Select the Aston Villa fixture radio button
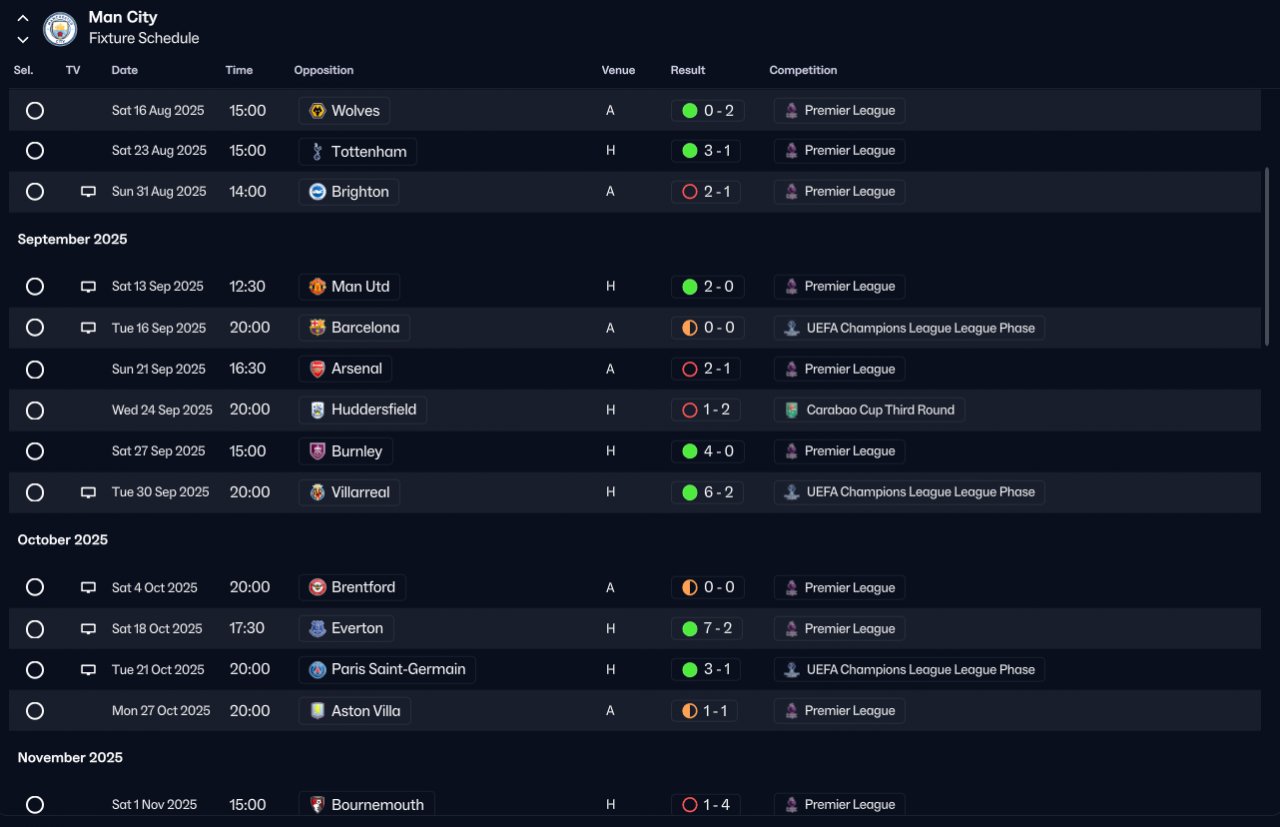The width and height of the screenshot is (1280, 827). click(x=35, y=711)
